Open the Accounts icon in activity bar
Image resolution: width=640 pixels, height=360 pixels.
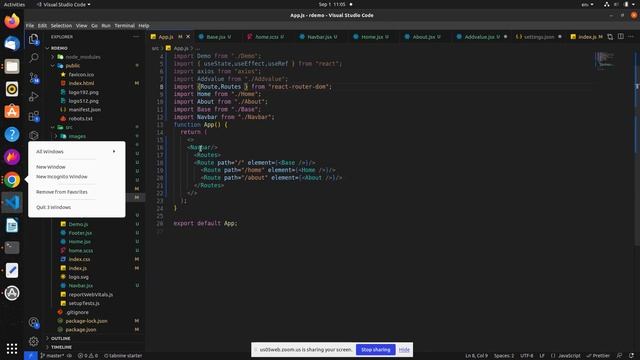tap(34, 322)
